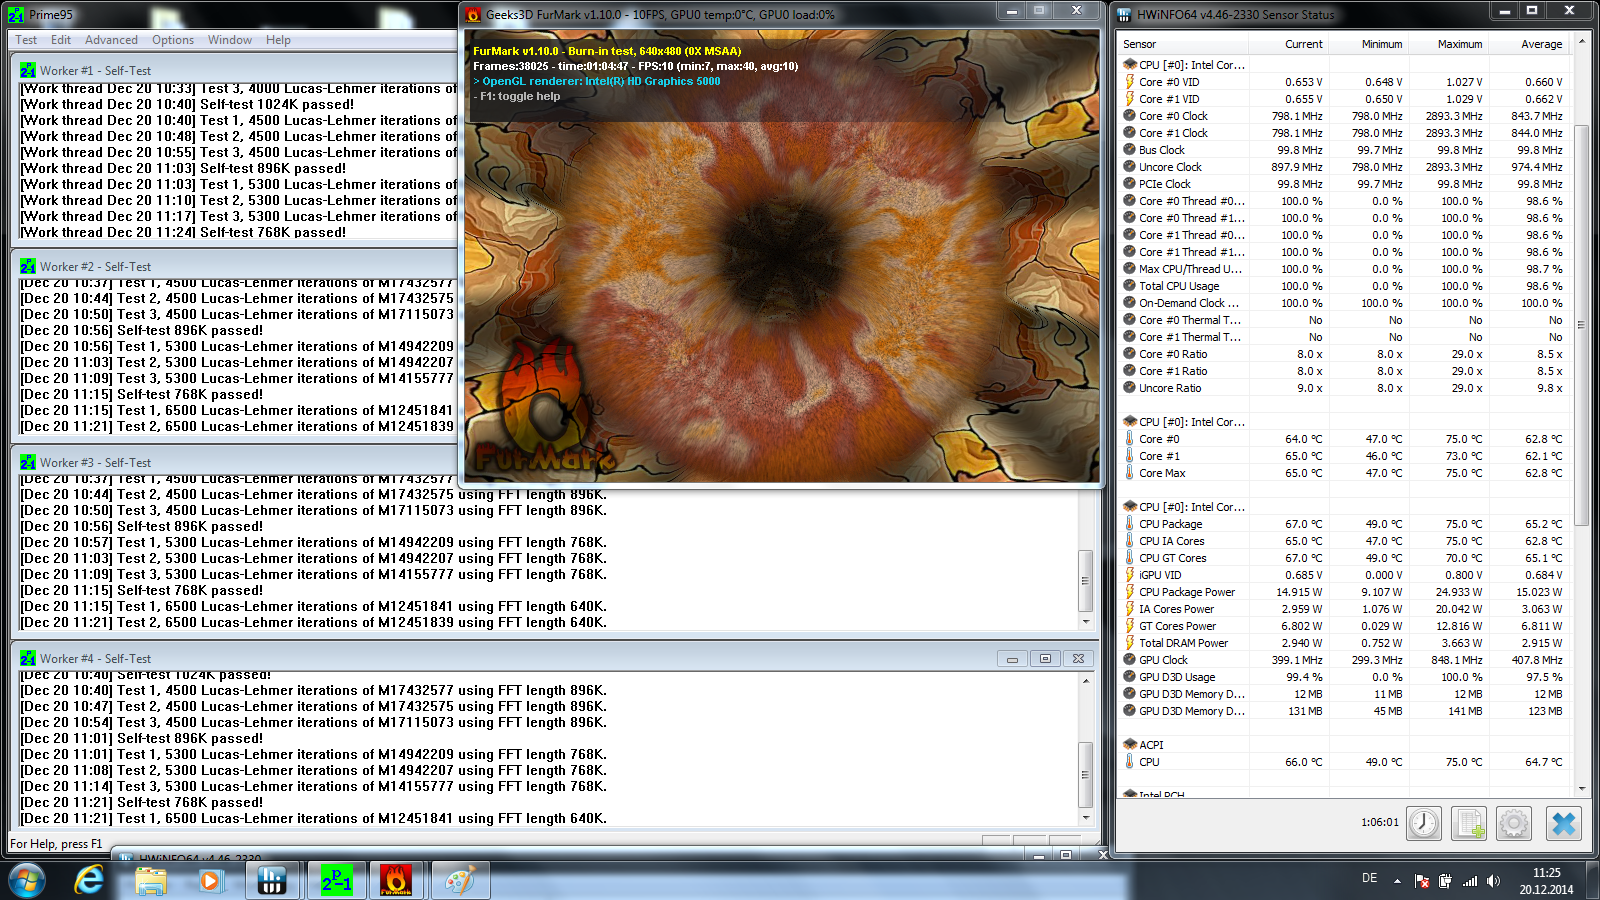Open the Options menu in Prime95
This screenshot has height=900, width=1600.
pyautogui.click(x=173, y=40)
